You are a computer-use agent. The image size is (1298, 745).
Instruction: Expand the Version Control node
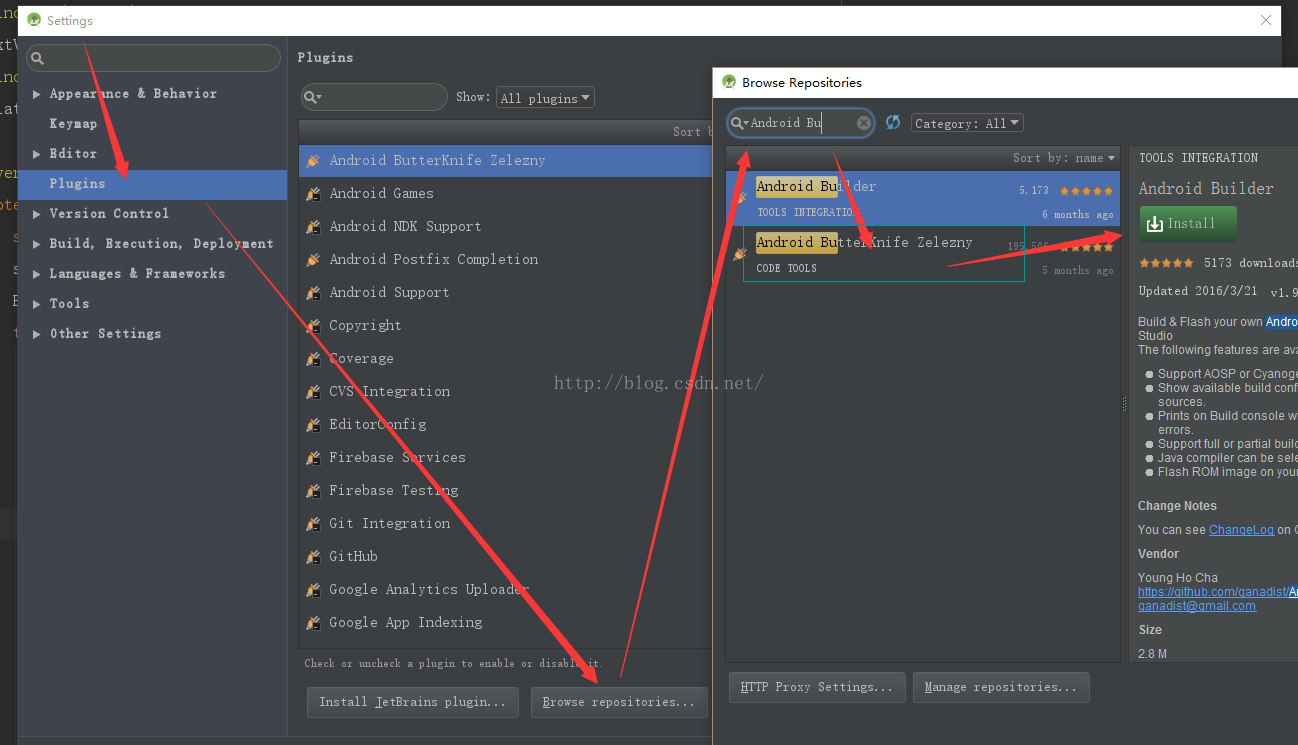(37, 214)
